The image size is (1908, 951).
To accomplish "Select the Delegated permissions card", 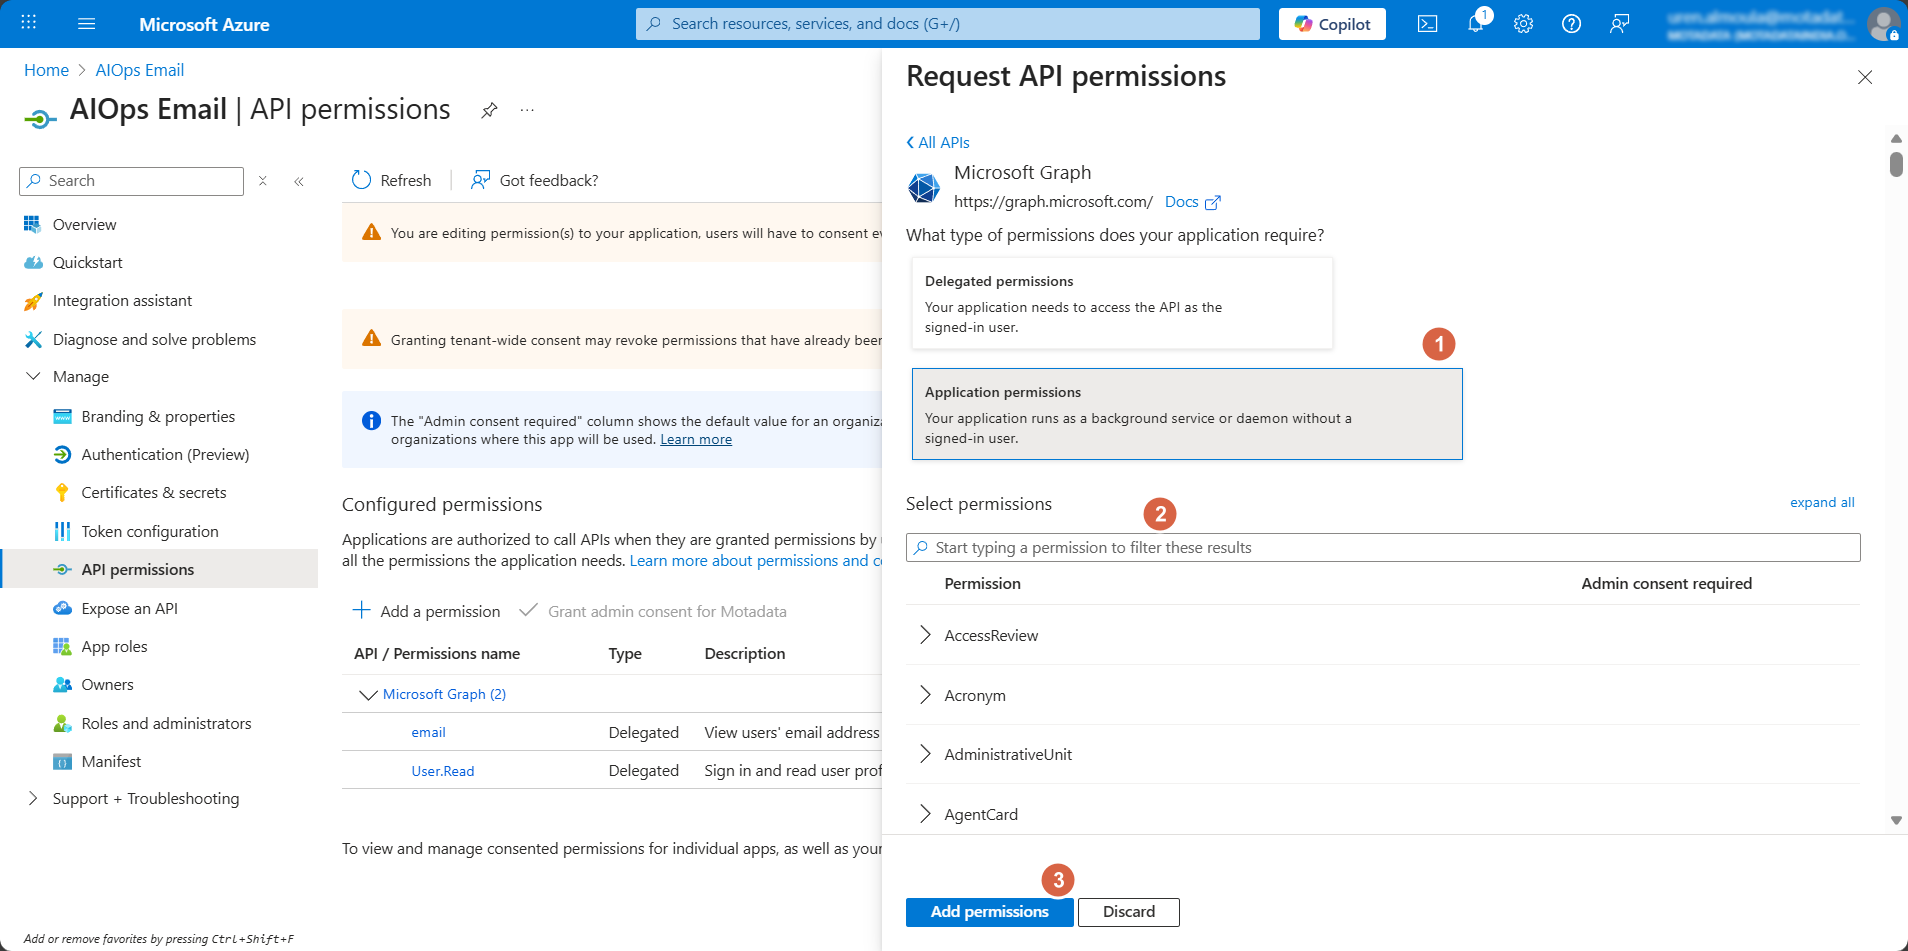I will coord(1121,303).
